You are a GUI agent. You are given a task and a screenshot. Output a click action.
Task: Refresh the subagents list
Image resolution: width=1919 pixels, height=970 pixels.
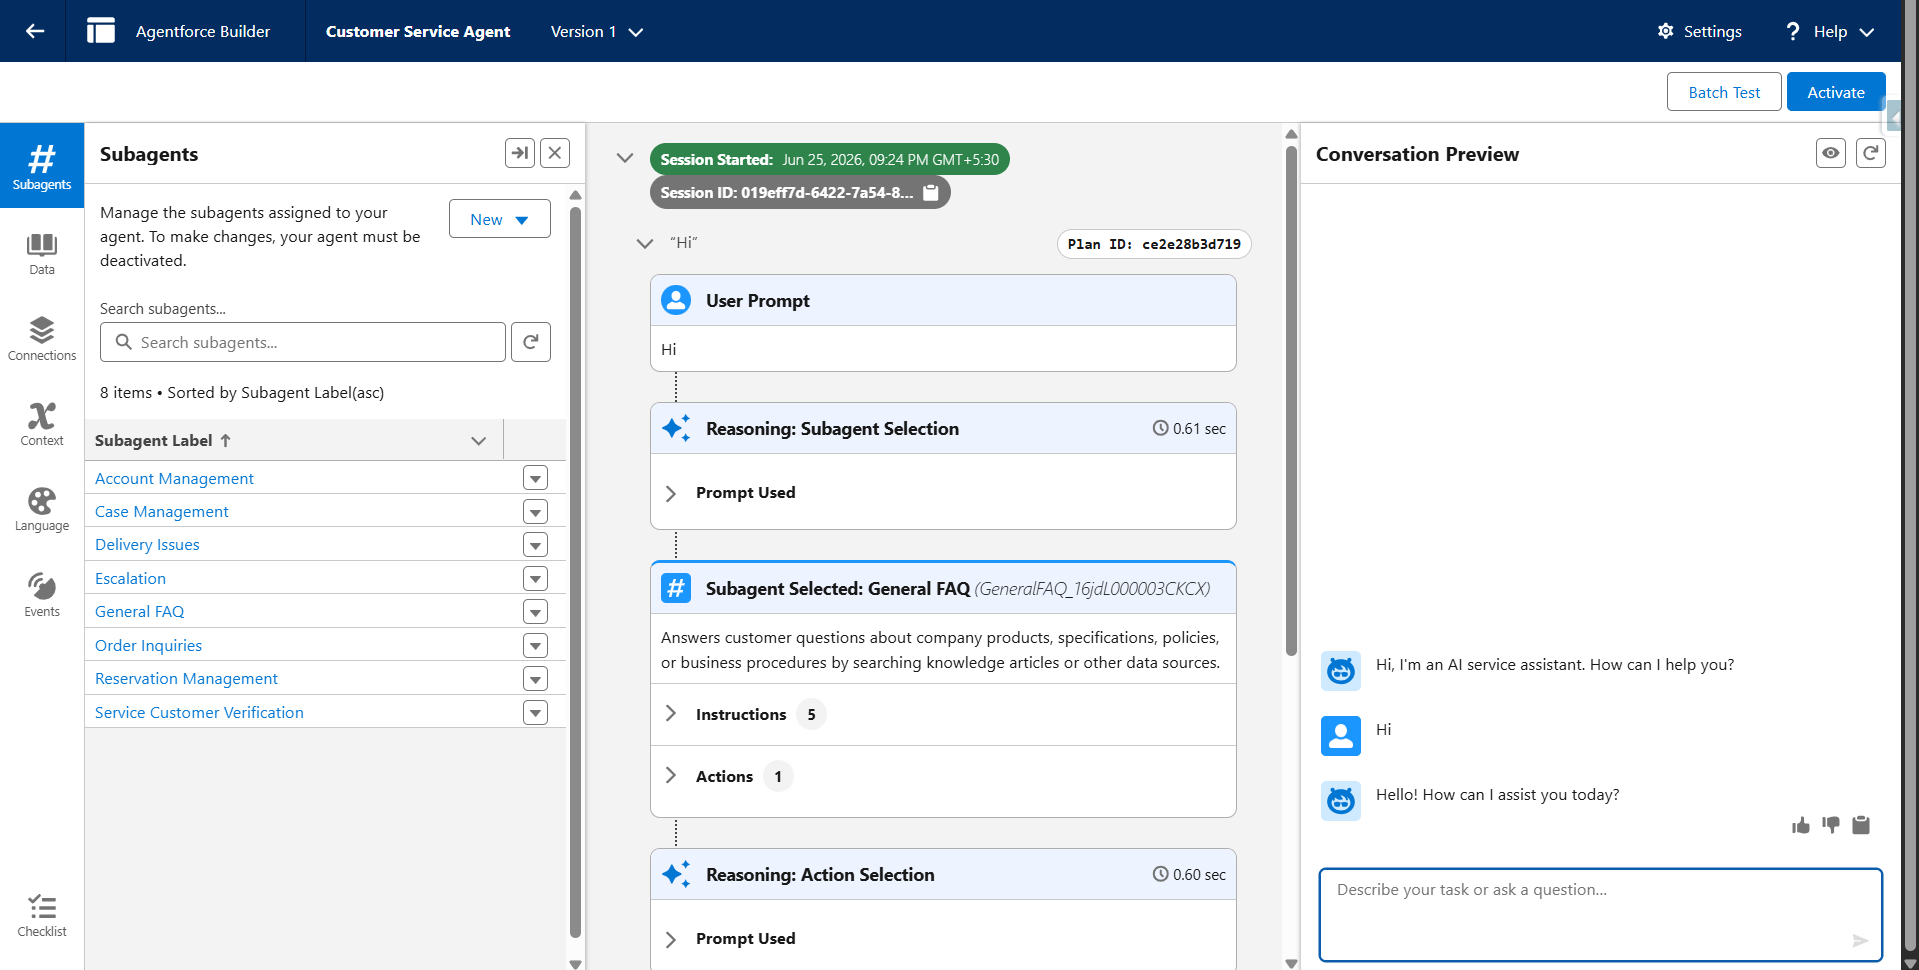(531, 342)
